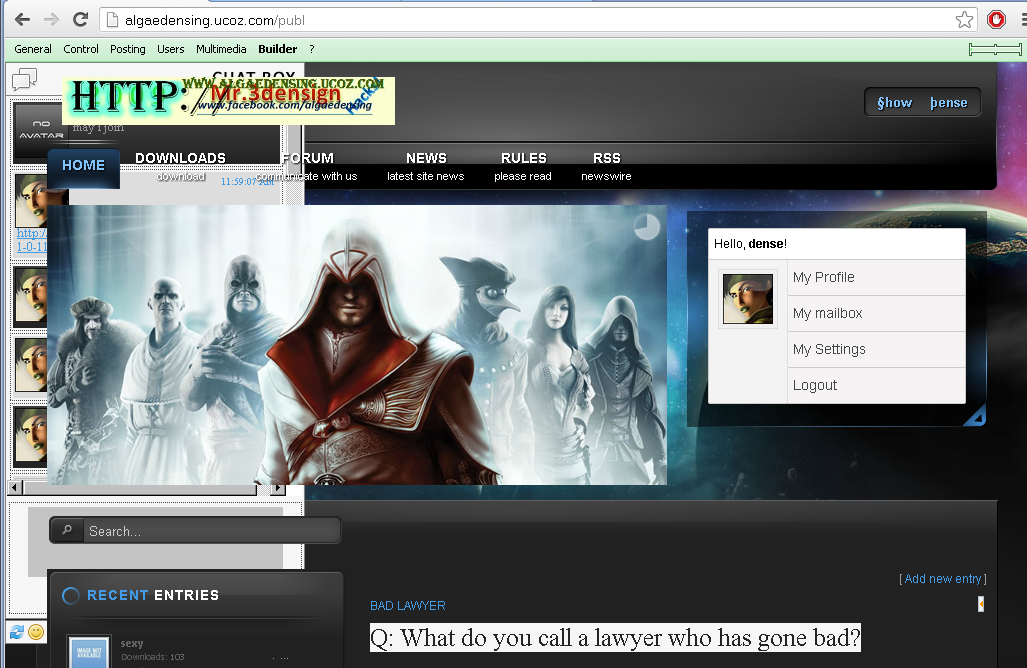The height and width of the screenshot is (668, 1027).
Task: Open the FORUM navigation tab
Action: point(308,166)
